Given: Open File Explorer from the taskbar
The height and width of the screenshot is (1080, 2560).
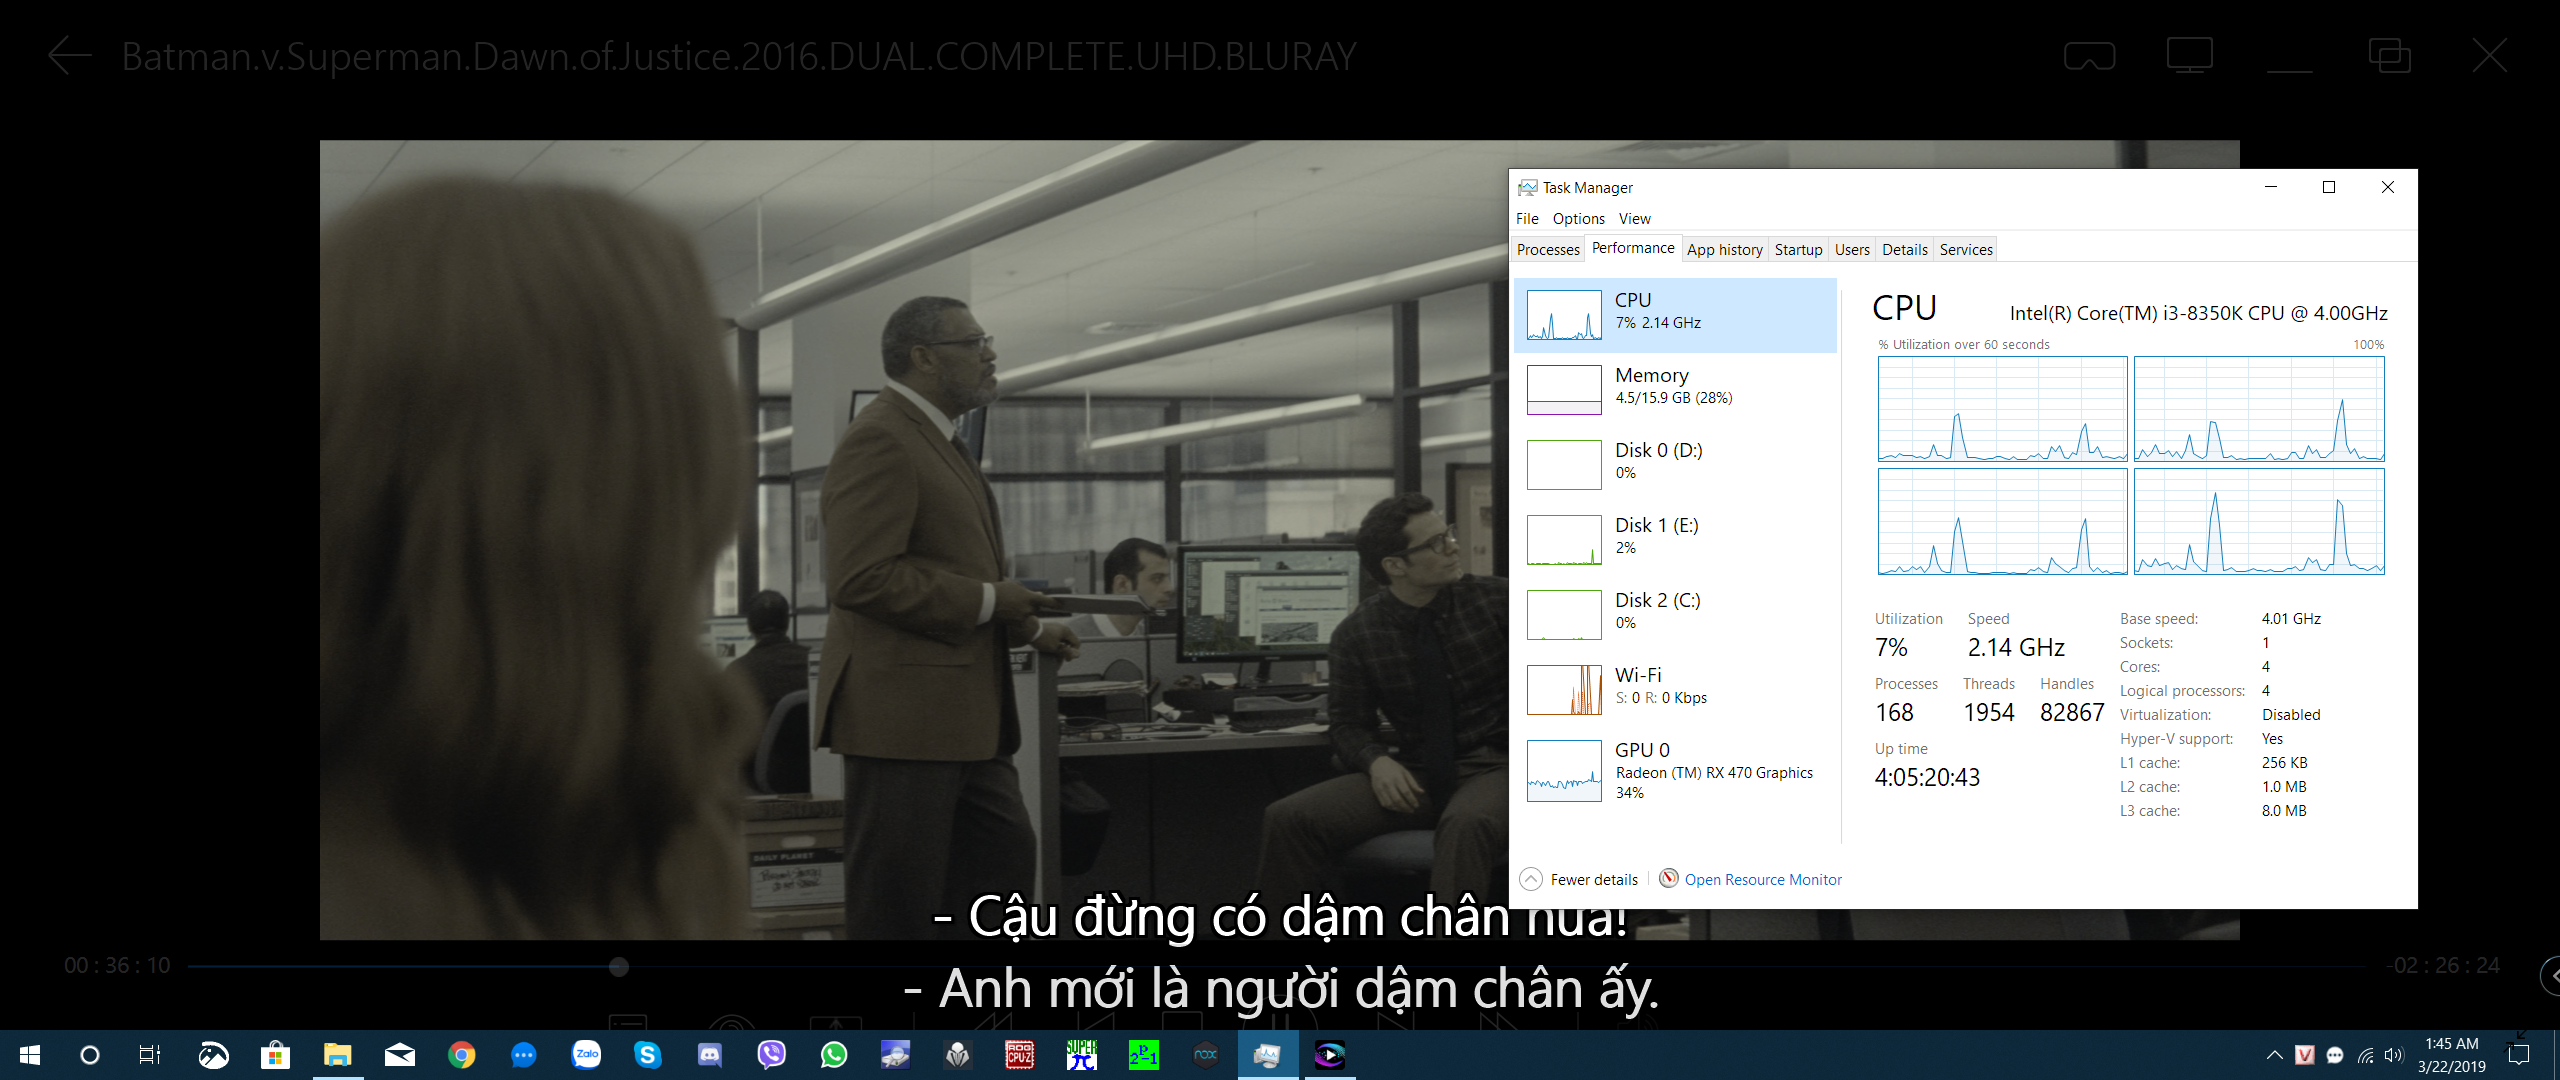Looking at the screenshot, I should 338,1055.
